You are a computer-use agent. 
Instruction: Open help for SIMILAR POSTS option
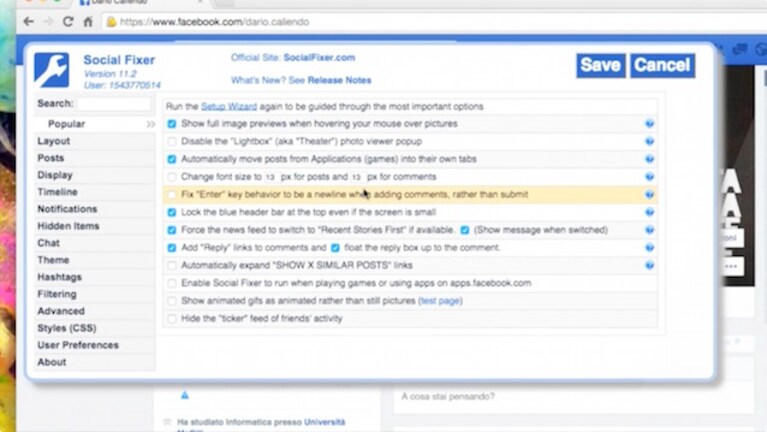[649, 265]
